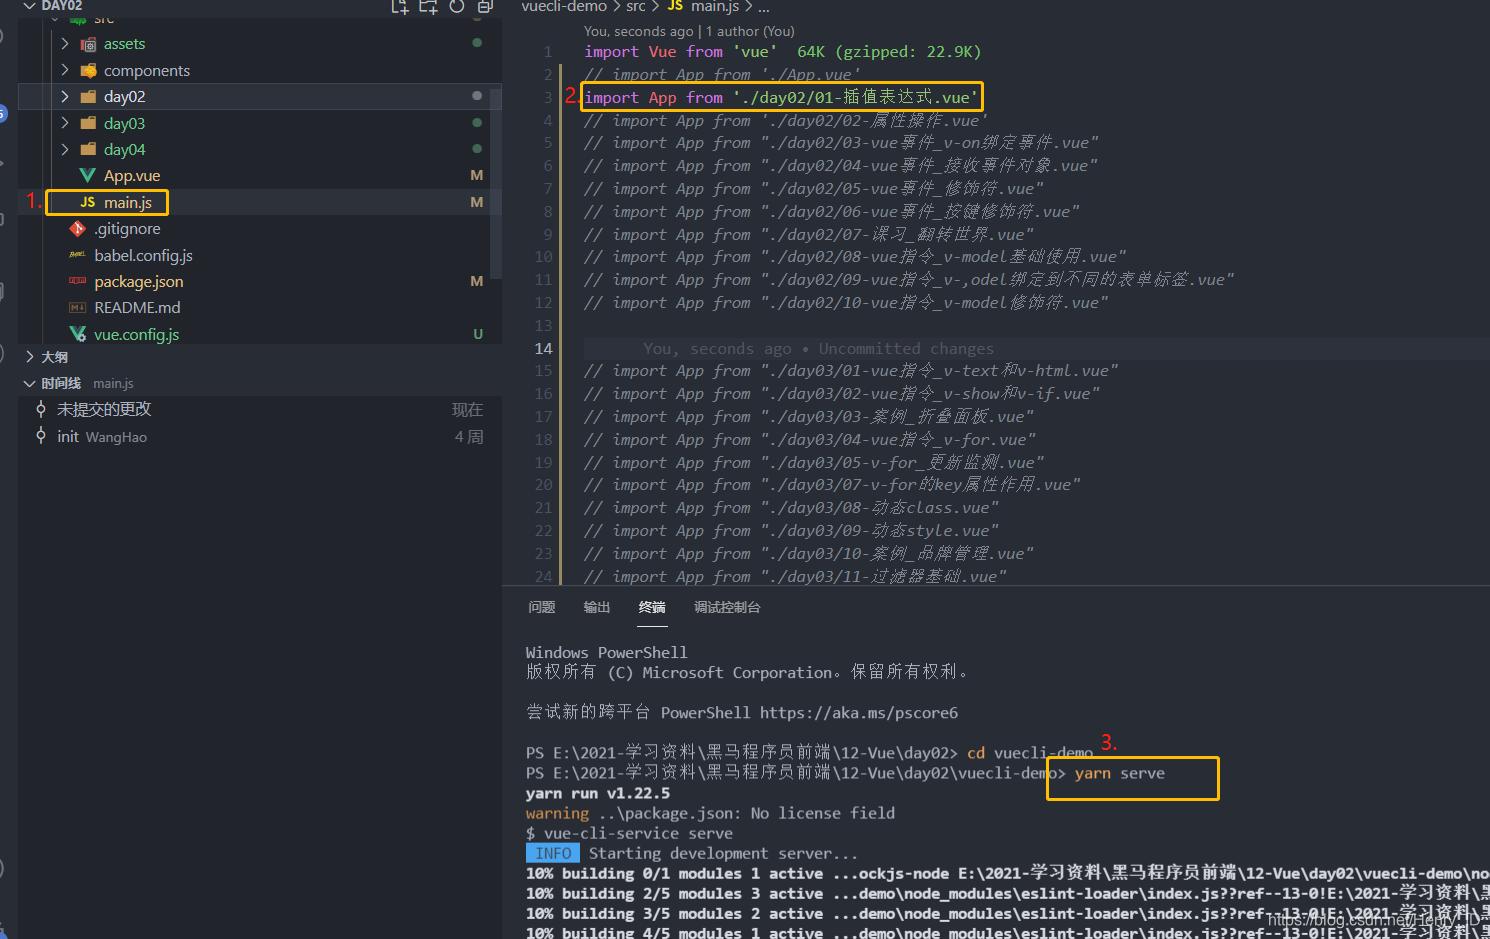Click the https://aka.ms/pscore6 link in terminal
The image size is (1490, 939).
tap(859, 713)
